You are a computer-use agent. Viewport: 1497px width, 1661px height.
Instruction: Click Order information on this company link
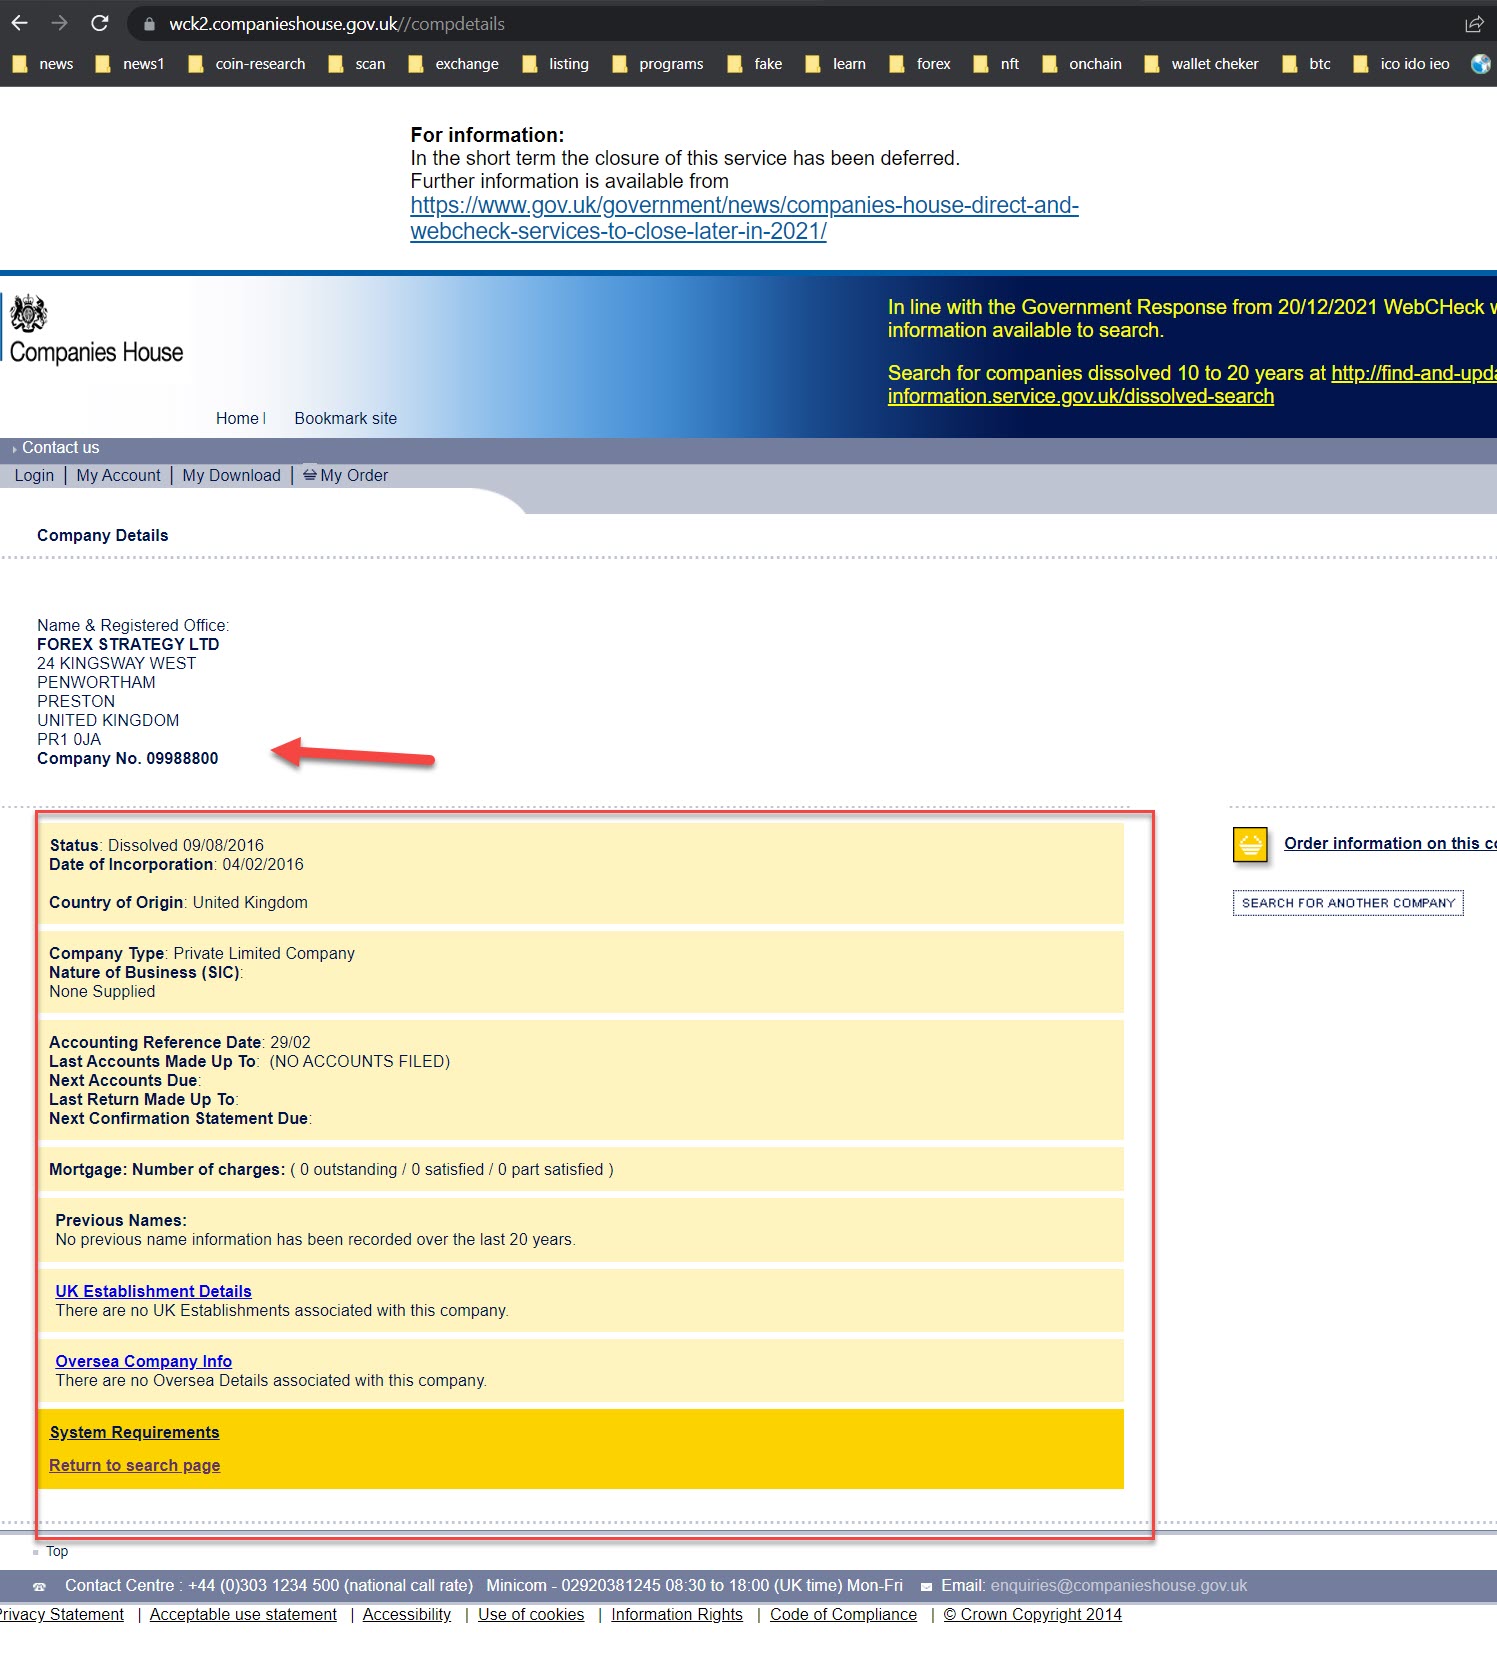pyautogui.click(x=1390, y=843)
